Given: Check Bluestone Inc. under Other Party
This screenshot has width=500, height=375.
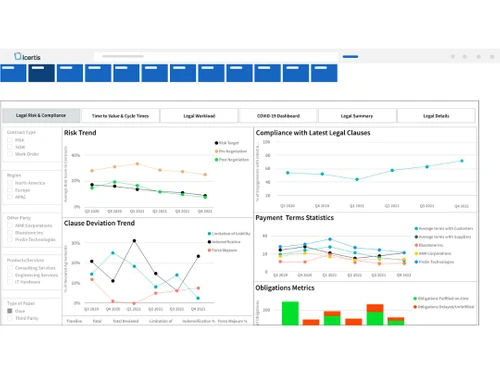Looking at the screenshot, I should [x=10, y=233].
